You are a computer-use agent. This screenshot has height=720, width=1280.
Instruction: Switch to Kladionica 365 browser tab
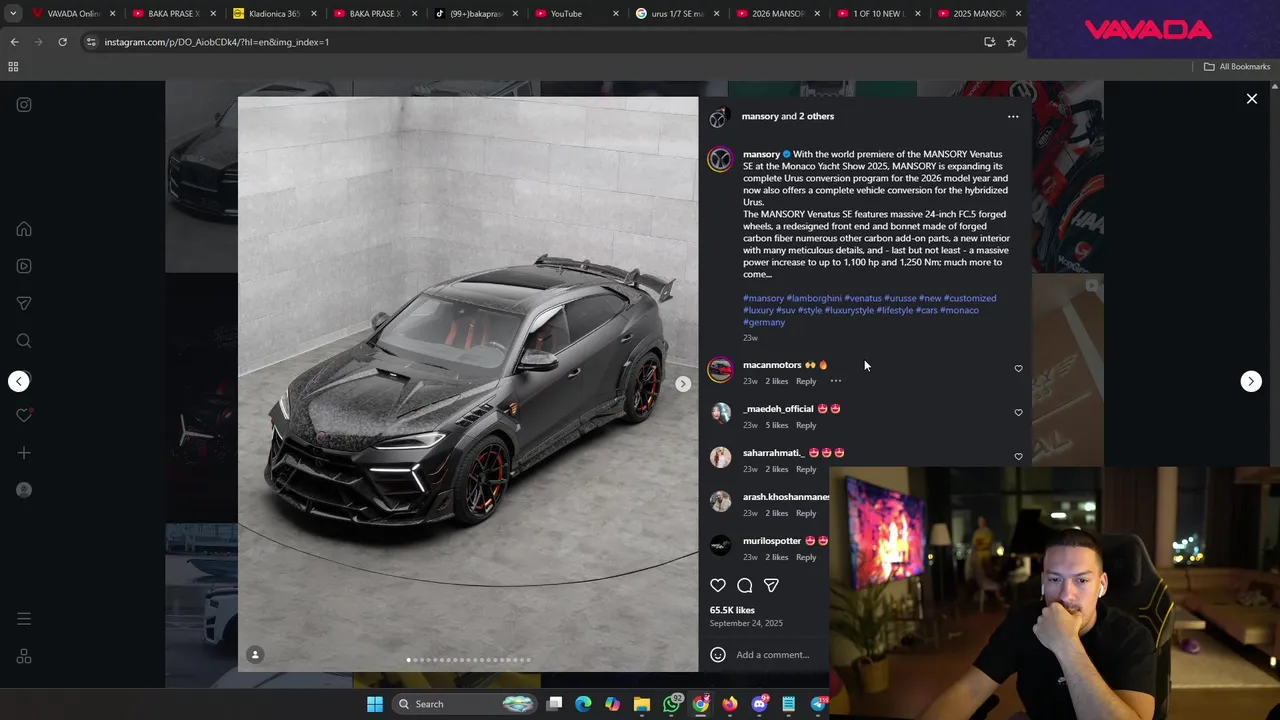coord(274,14)
